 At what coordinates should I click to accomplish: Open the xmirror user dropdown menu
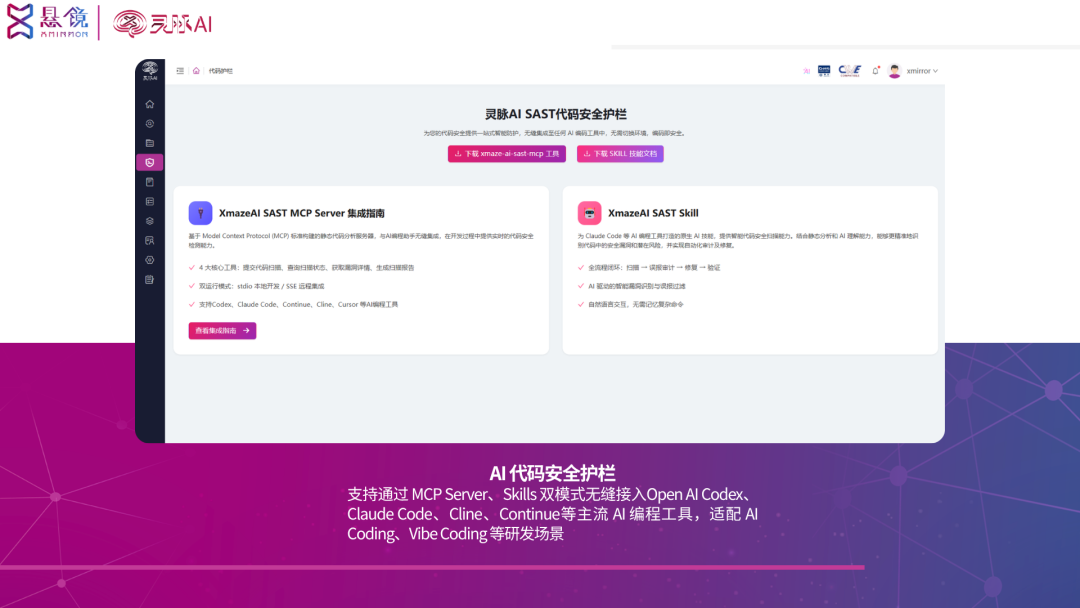click(922, 71)
